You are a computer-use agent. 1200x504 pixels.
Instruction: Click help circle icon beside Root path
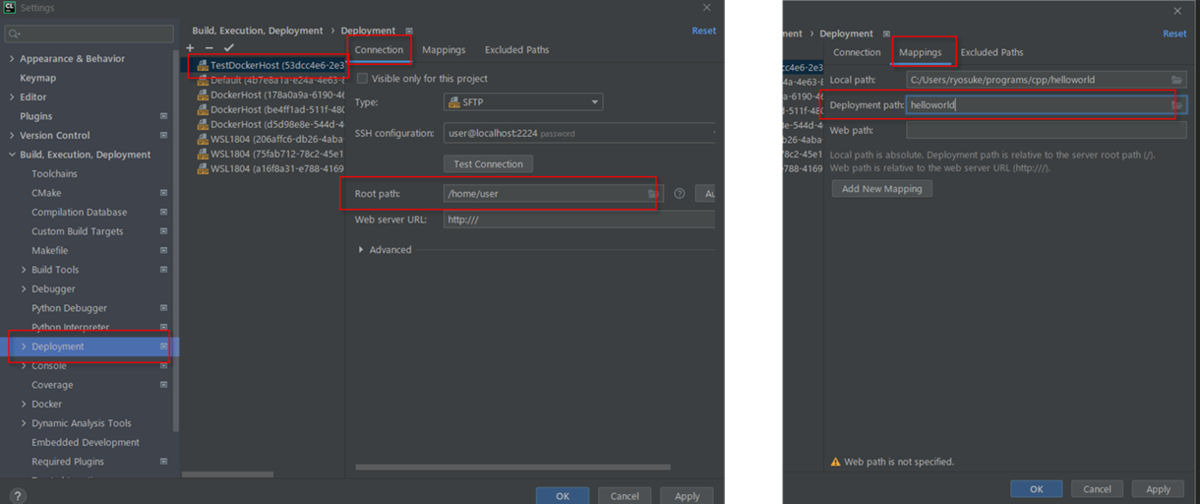point(680,193)
